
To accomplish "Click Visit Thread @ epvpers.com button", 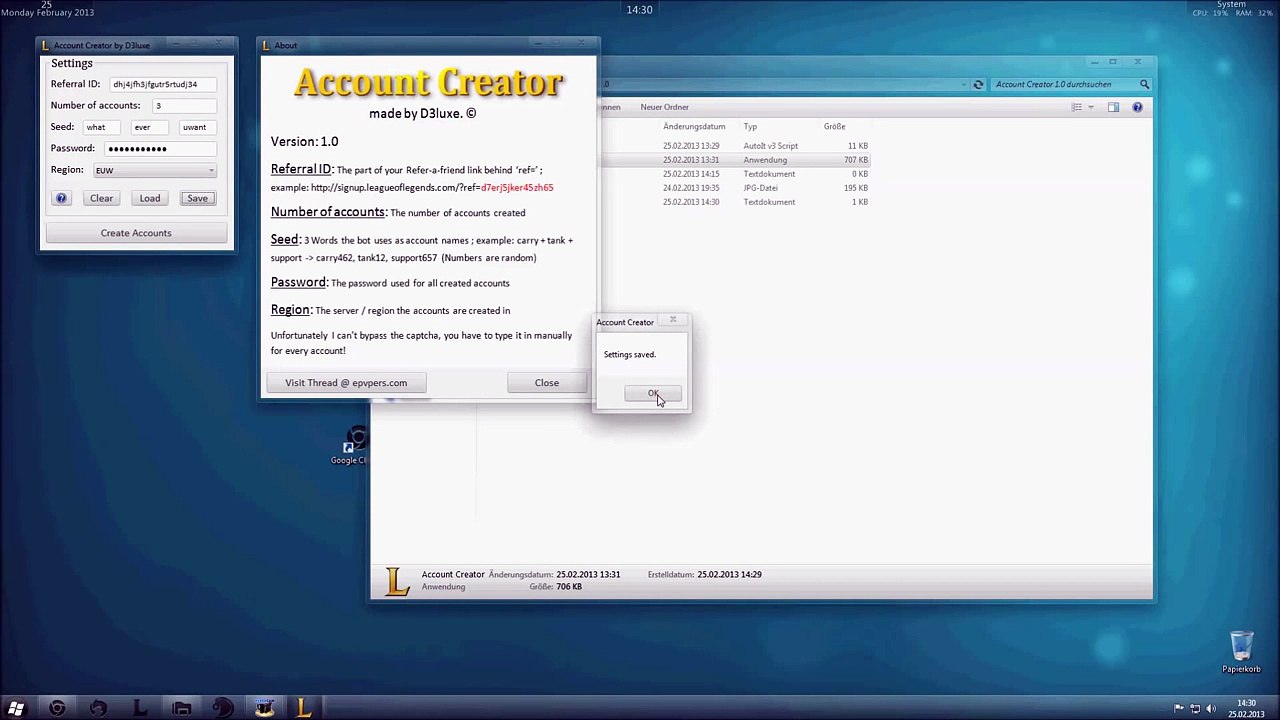I will pyautogui.click(x=346, y=383).
